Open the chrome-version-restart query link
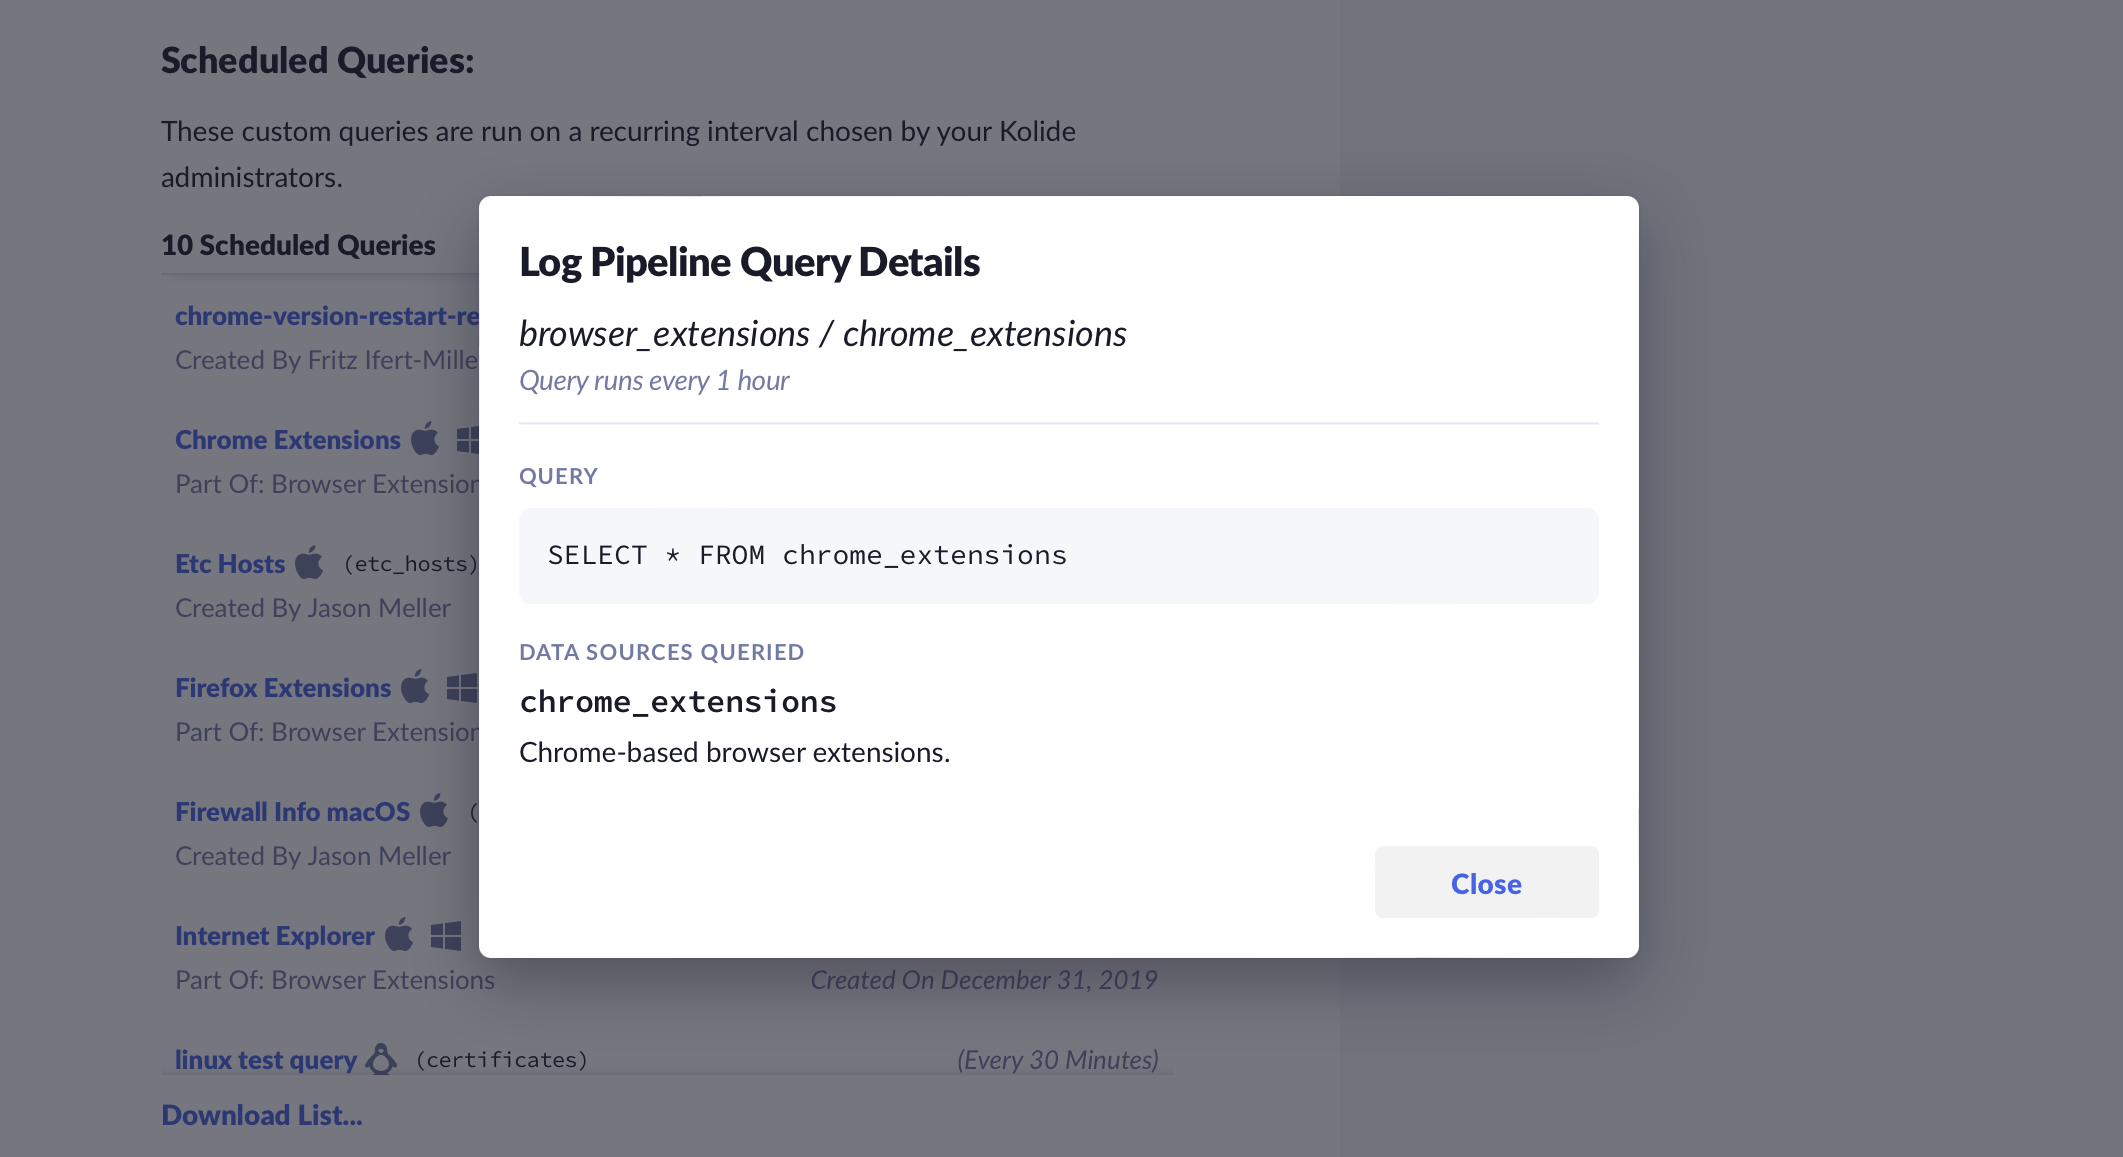 pyautogui.click(x=327, y=316)
